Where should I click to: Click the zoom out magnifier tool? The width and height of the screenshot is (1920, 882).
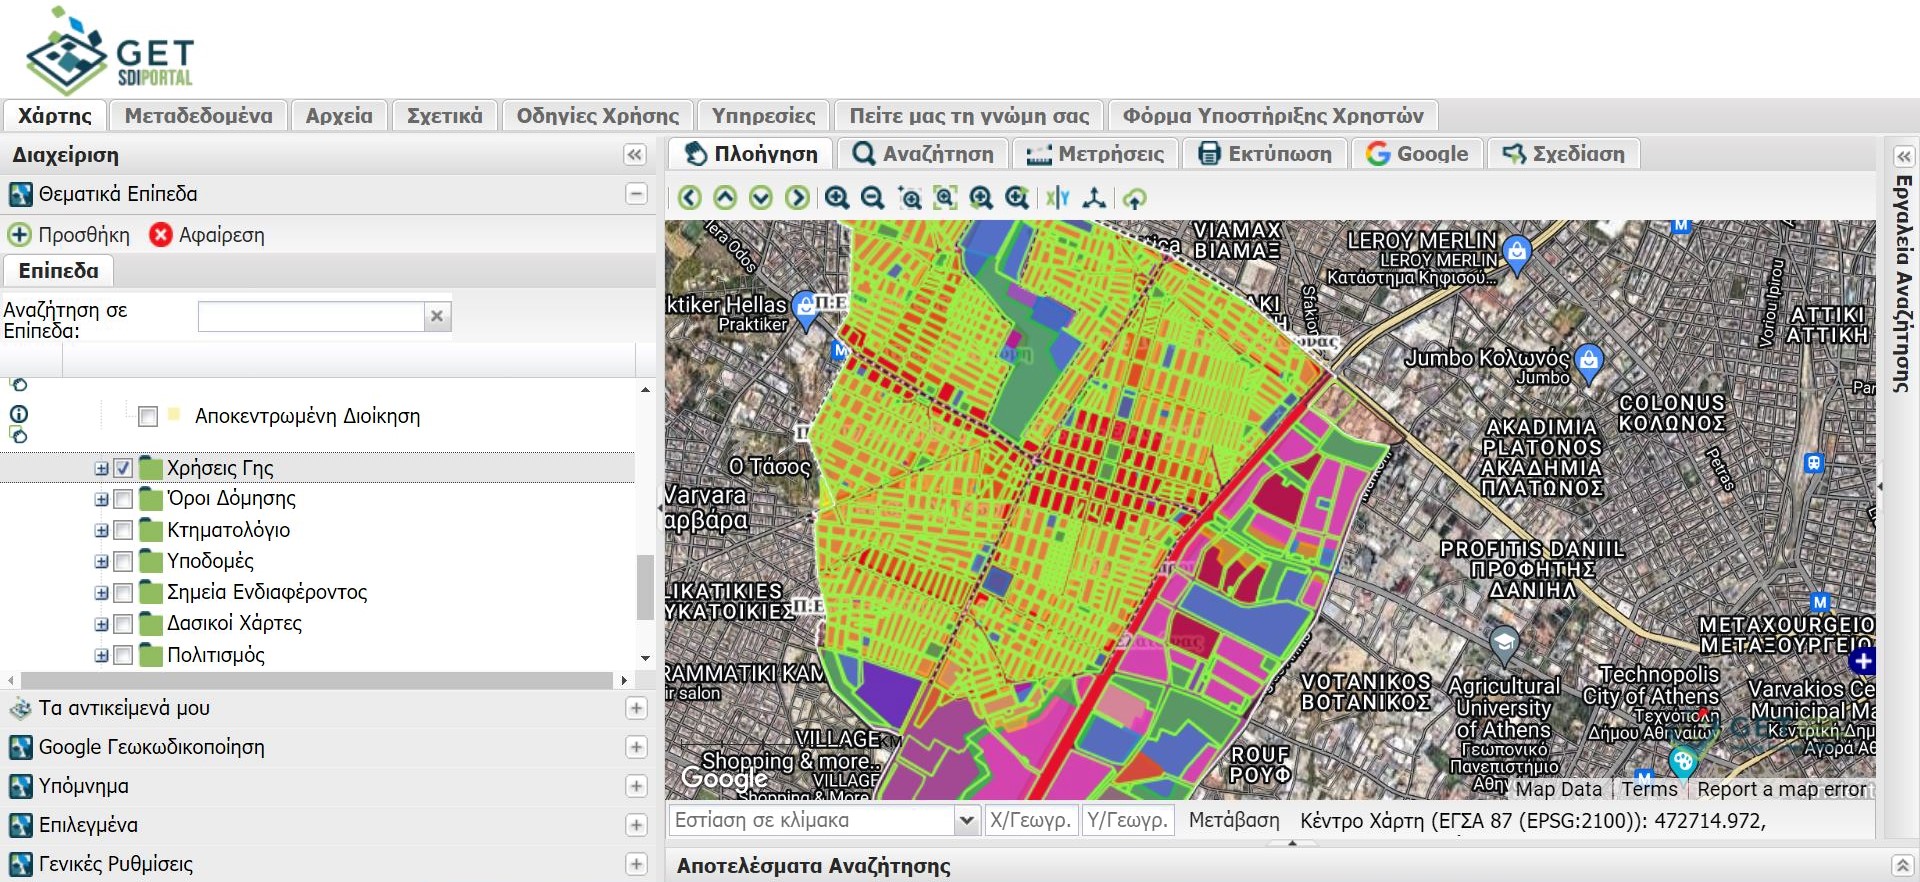pos(873,198)
